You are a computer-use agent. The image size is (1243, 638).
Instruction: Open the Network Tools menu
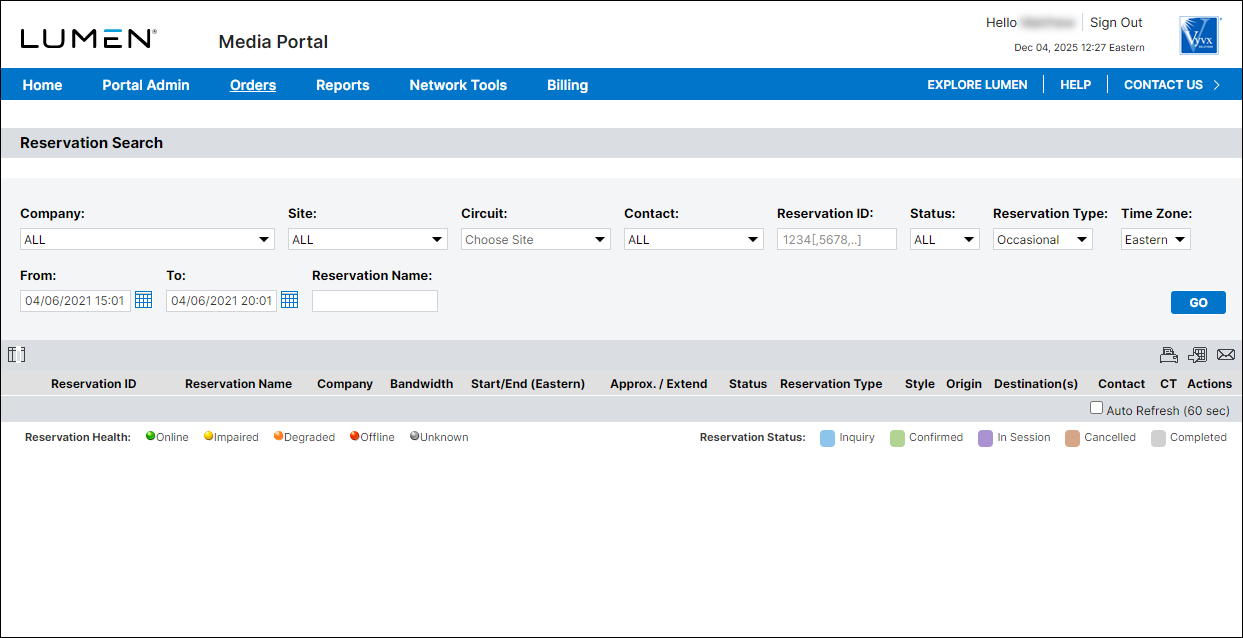458,85
